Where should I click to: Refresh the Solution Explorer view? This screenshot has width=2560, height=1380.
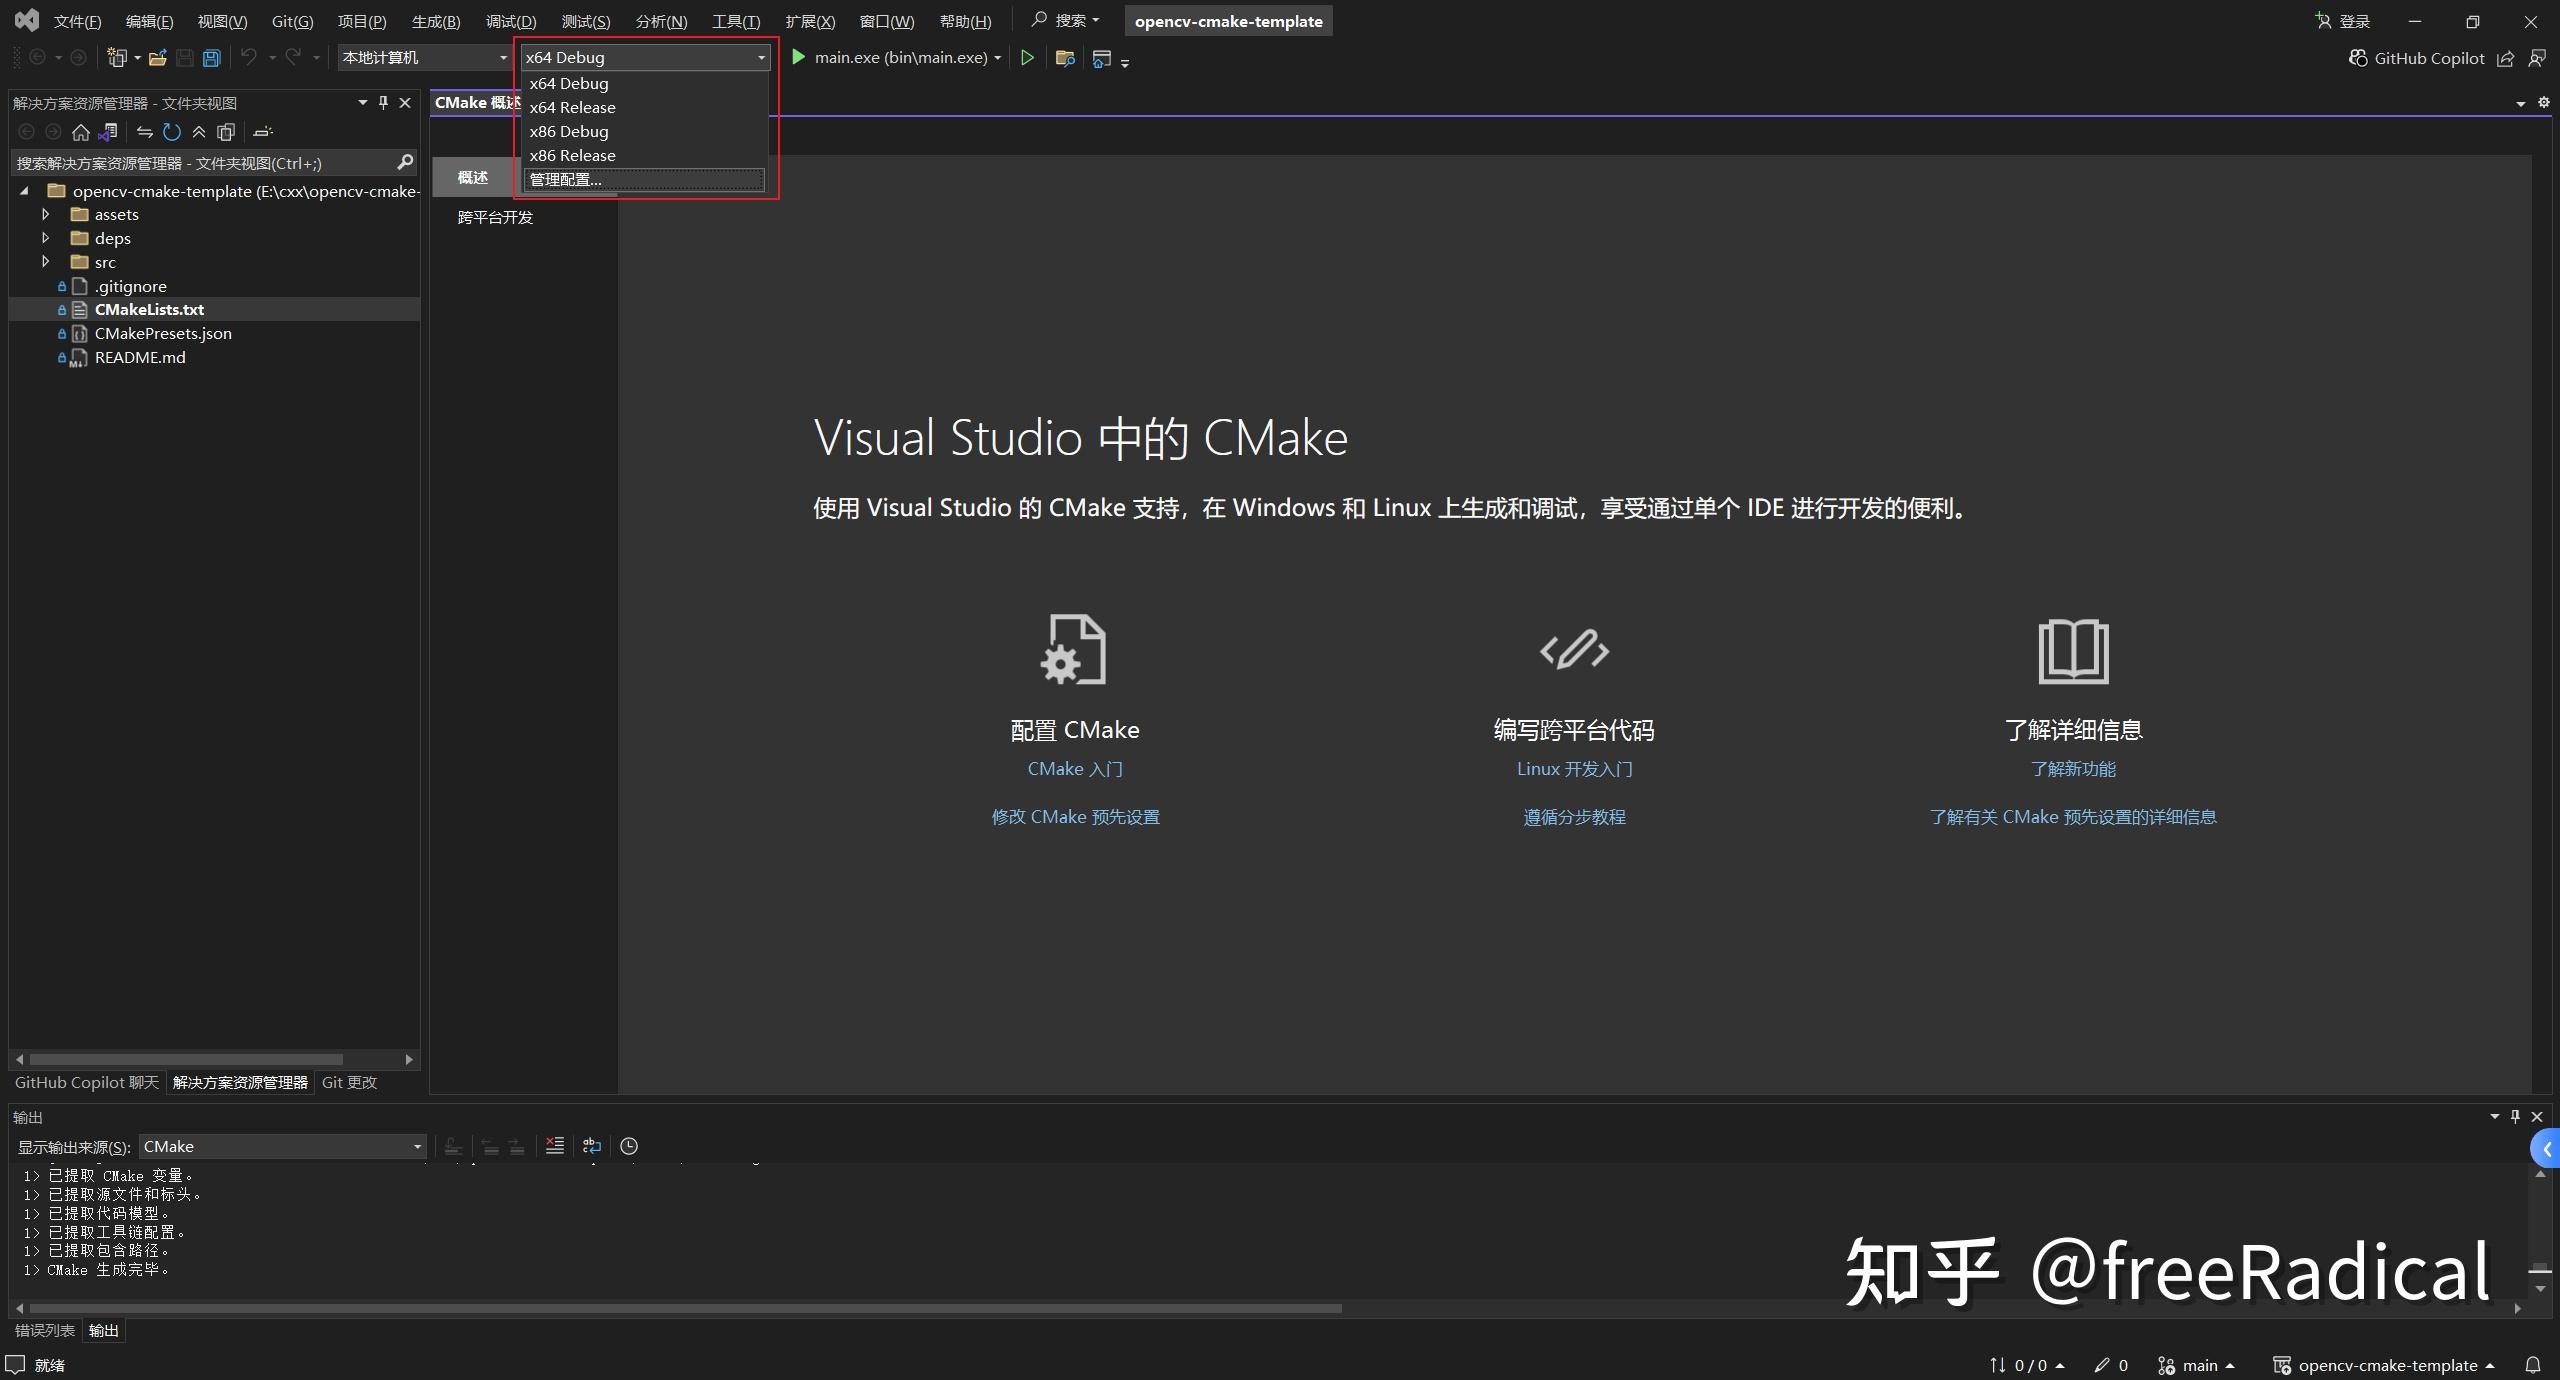coord(172,132)
